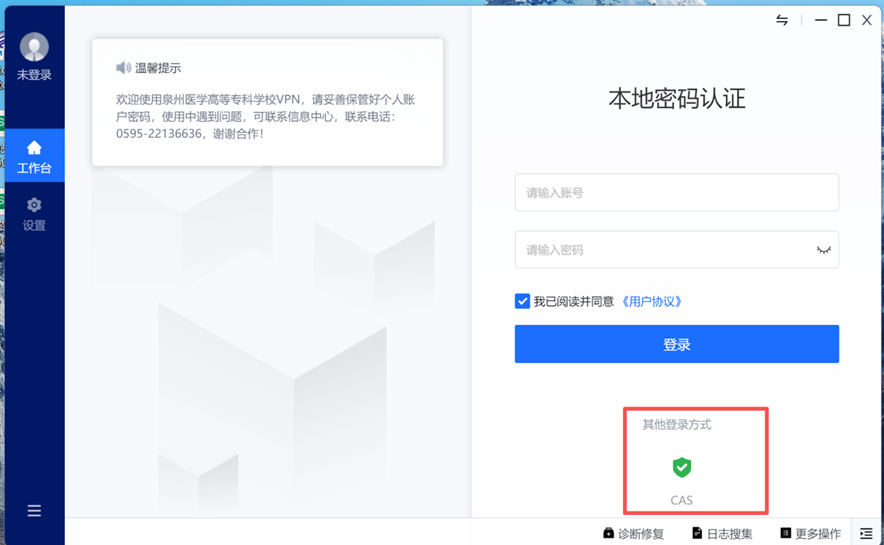This screenshot has width=884, height=545.
Task: Toggle password visibility with the eye icon
Action: [x=823, y=250]
